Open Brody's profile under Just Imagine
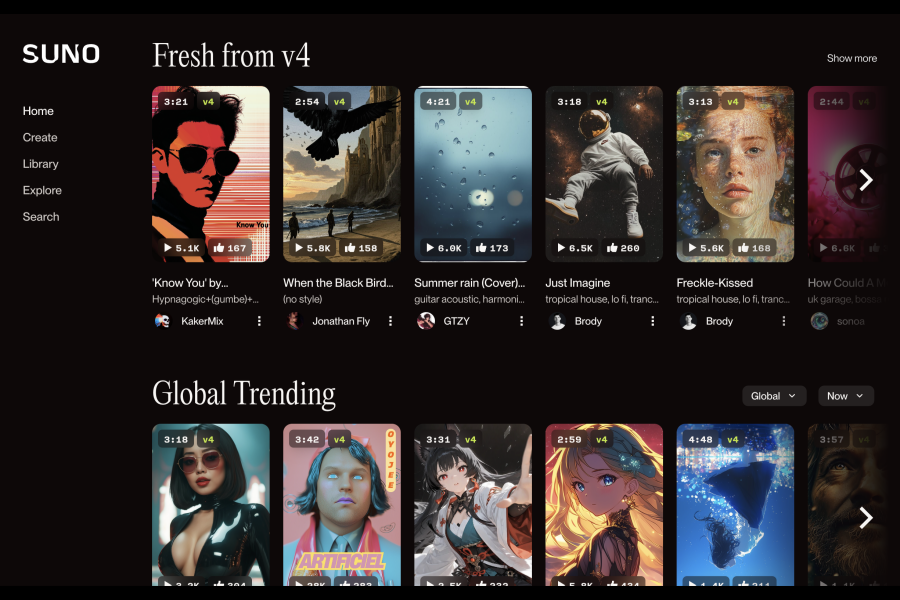Image resolution: width=900 pixels, height=600 pixels. tap(588, 321)
